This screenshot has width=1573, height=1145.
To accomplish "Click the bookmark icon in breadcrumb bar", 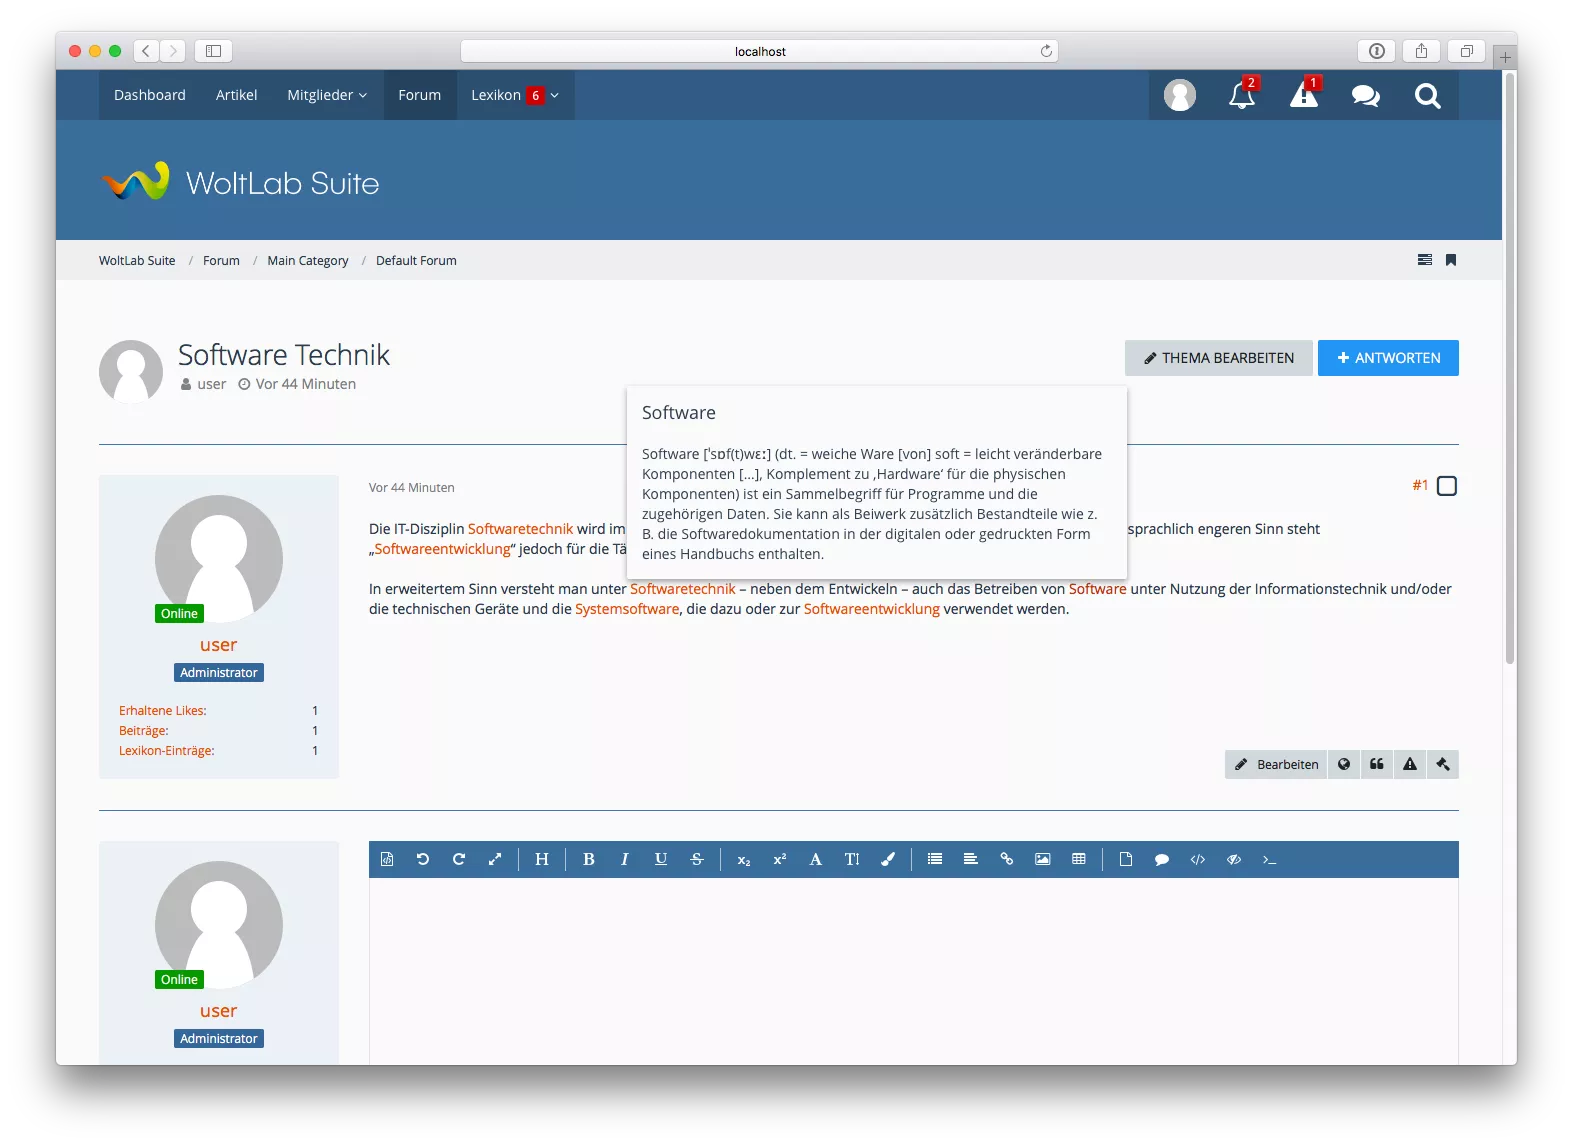I will pos(1451,260).
